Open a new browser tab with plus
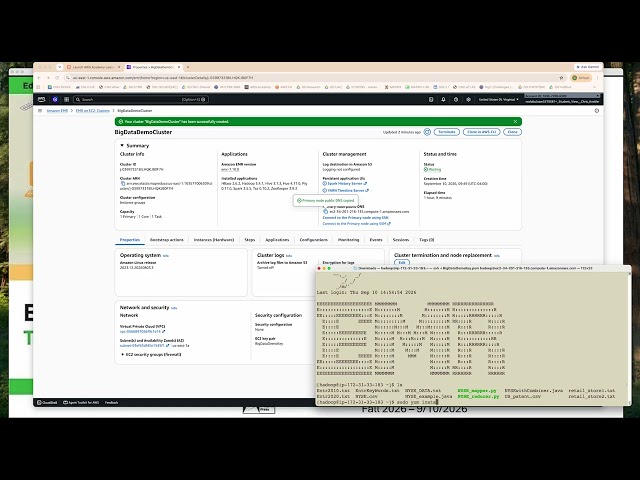The image size is (640, 480). point(188,67)
